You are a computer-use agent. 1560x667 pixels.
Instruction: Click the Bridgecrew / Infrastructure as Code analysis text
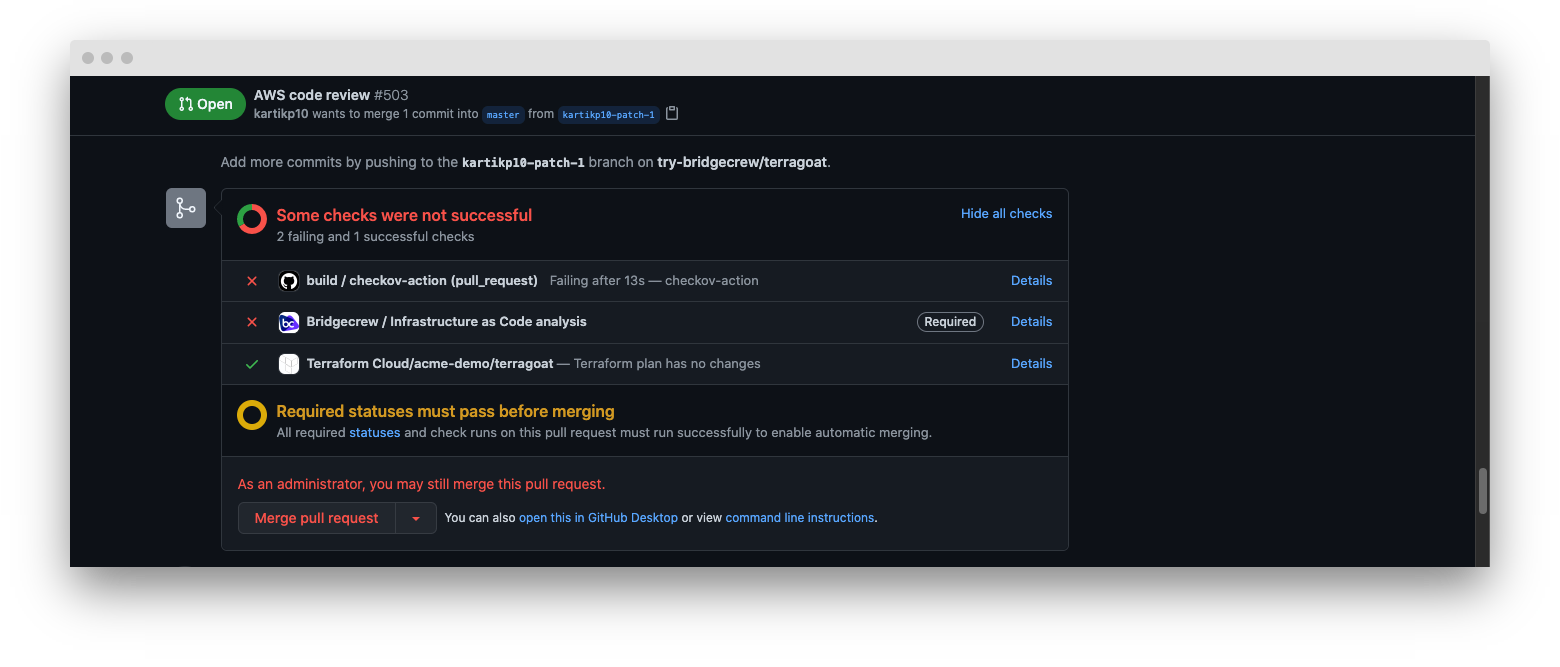pos(446,322)
